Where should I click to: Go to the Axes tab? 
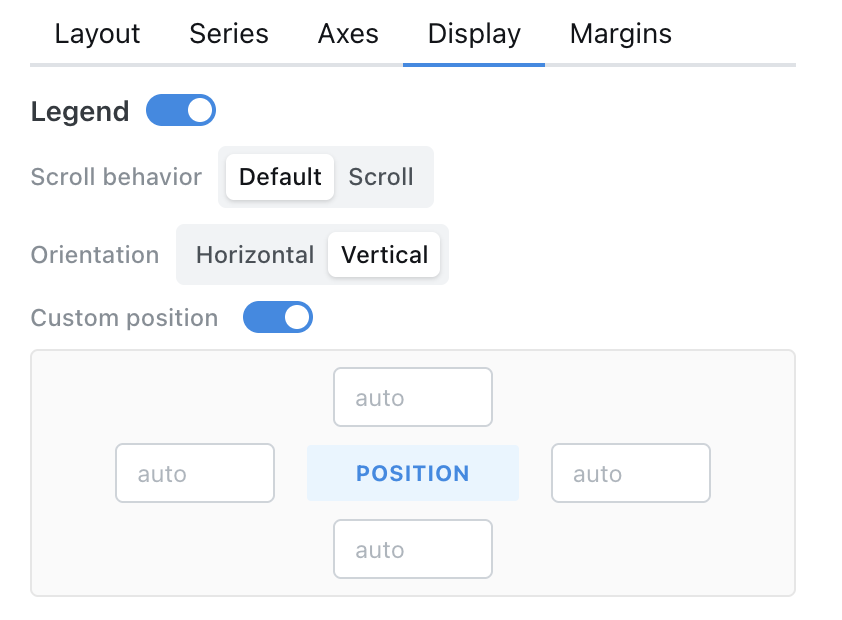348,34
